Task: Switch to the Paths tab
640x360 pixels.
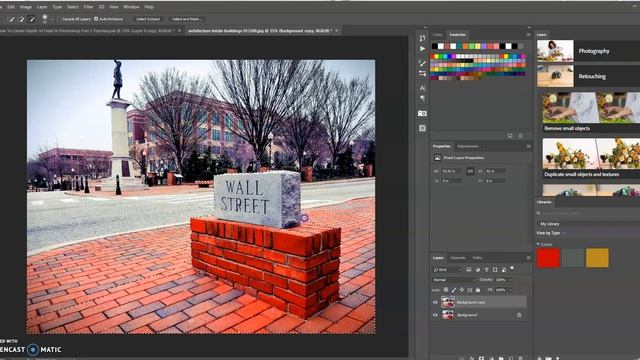Action: click(477, 258)
